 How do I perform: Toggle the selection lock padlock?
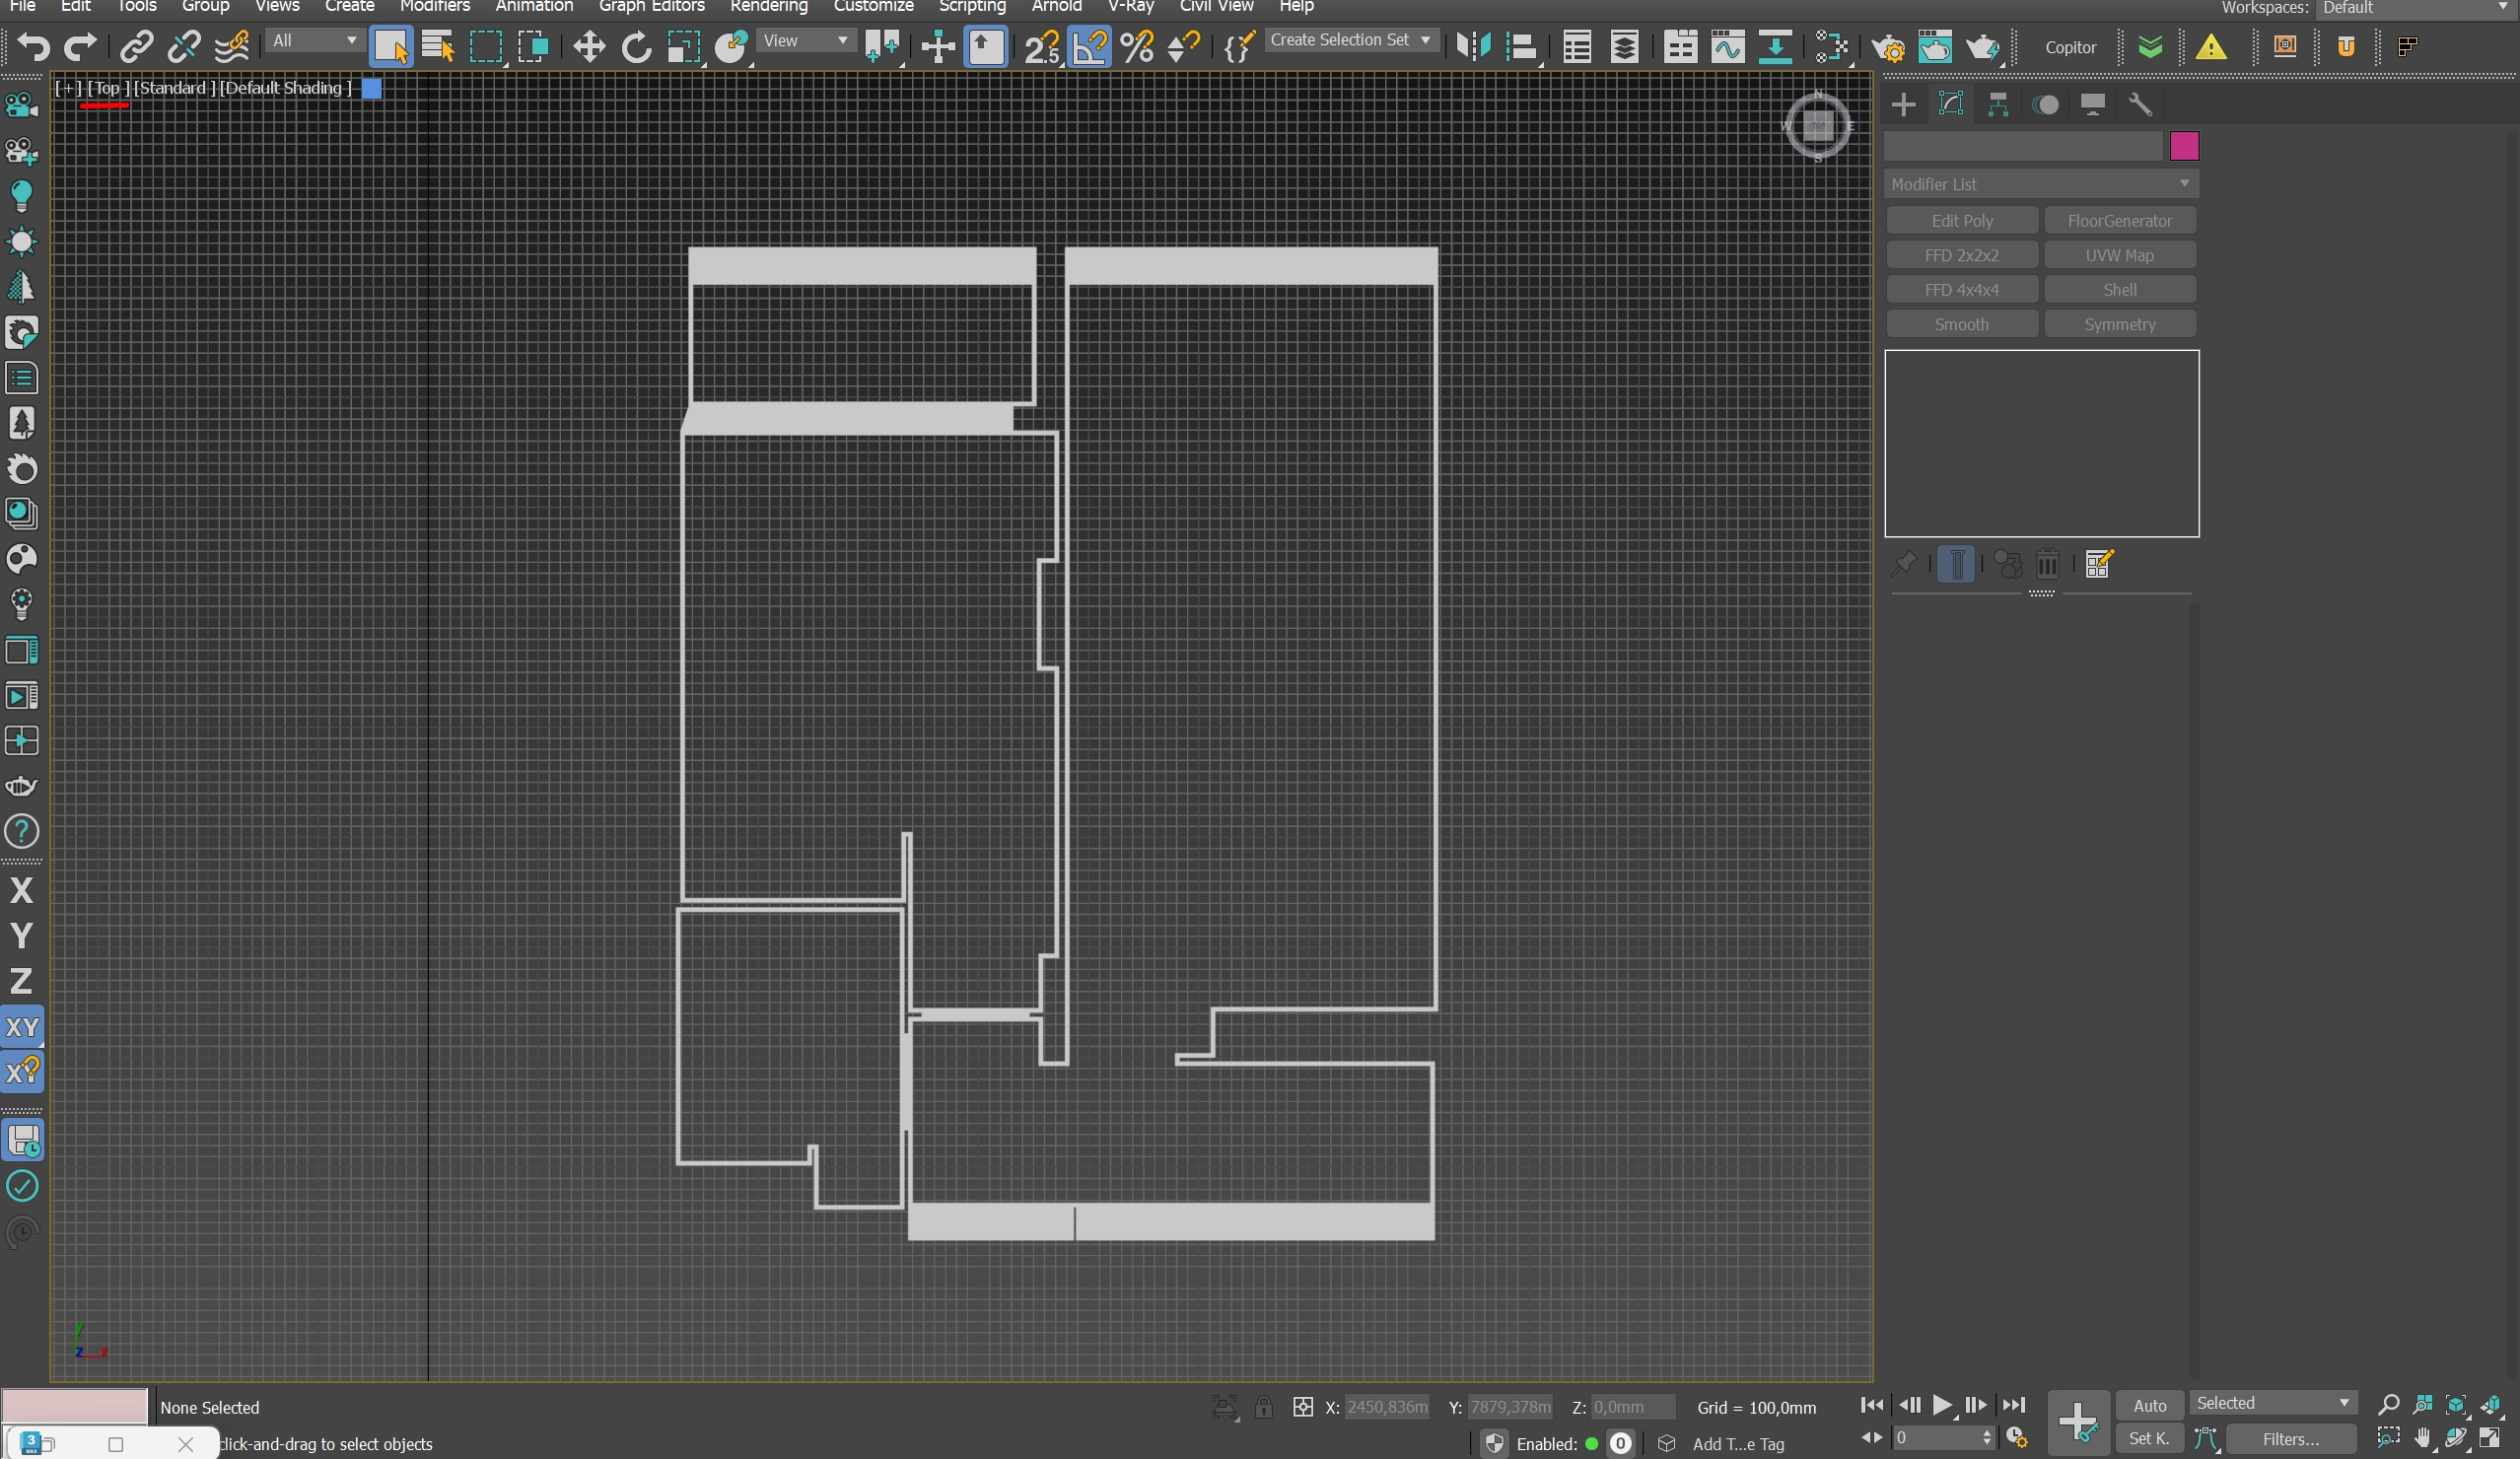click(x=1263, y=1407)
